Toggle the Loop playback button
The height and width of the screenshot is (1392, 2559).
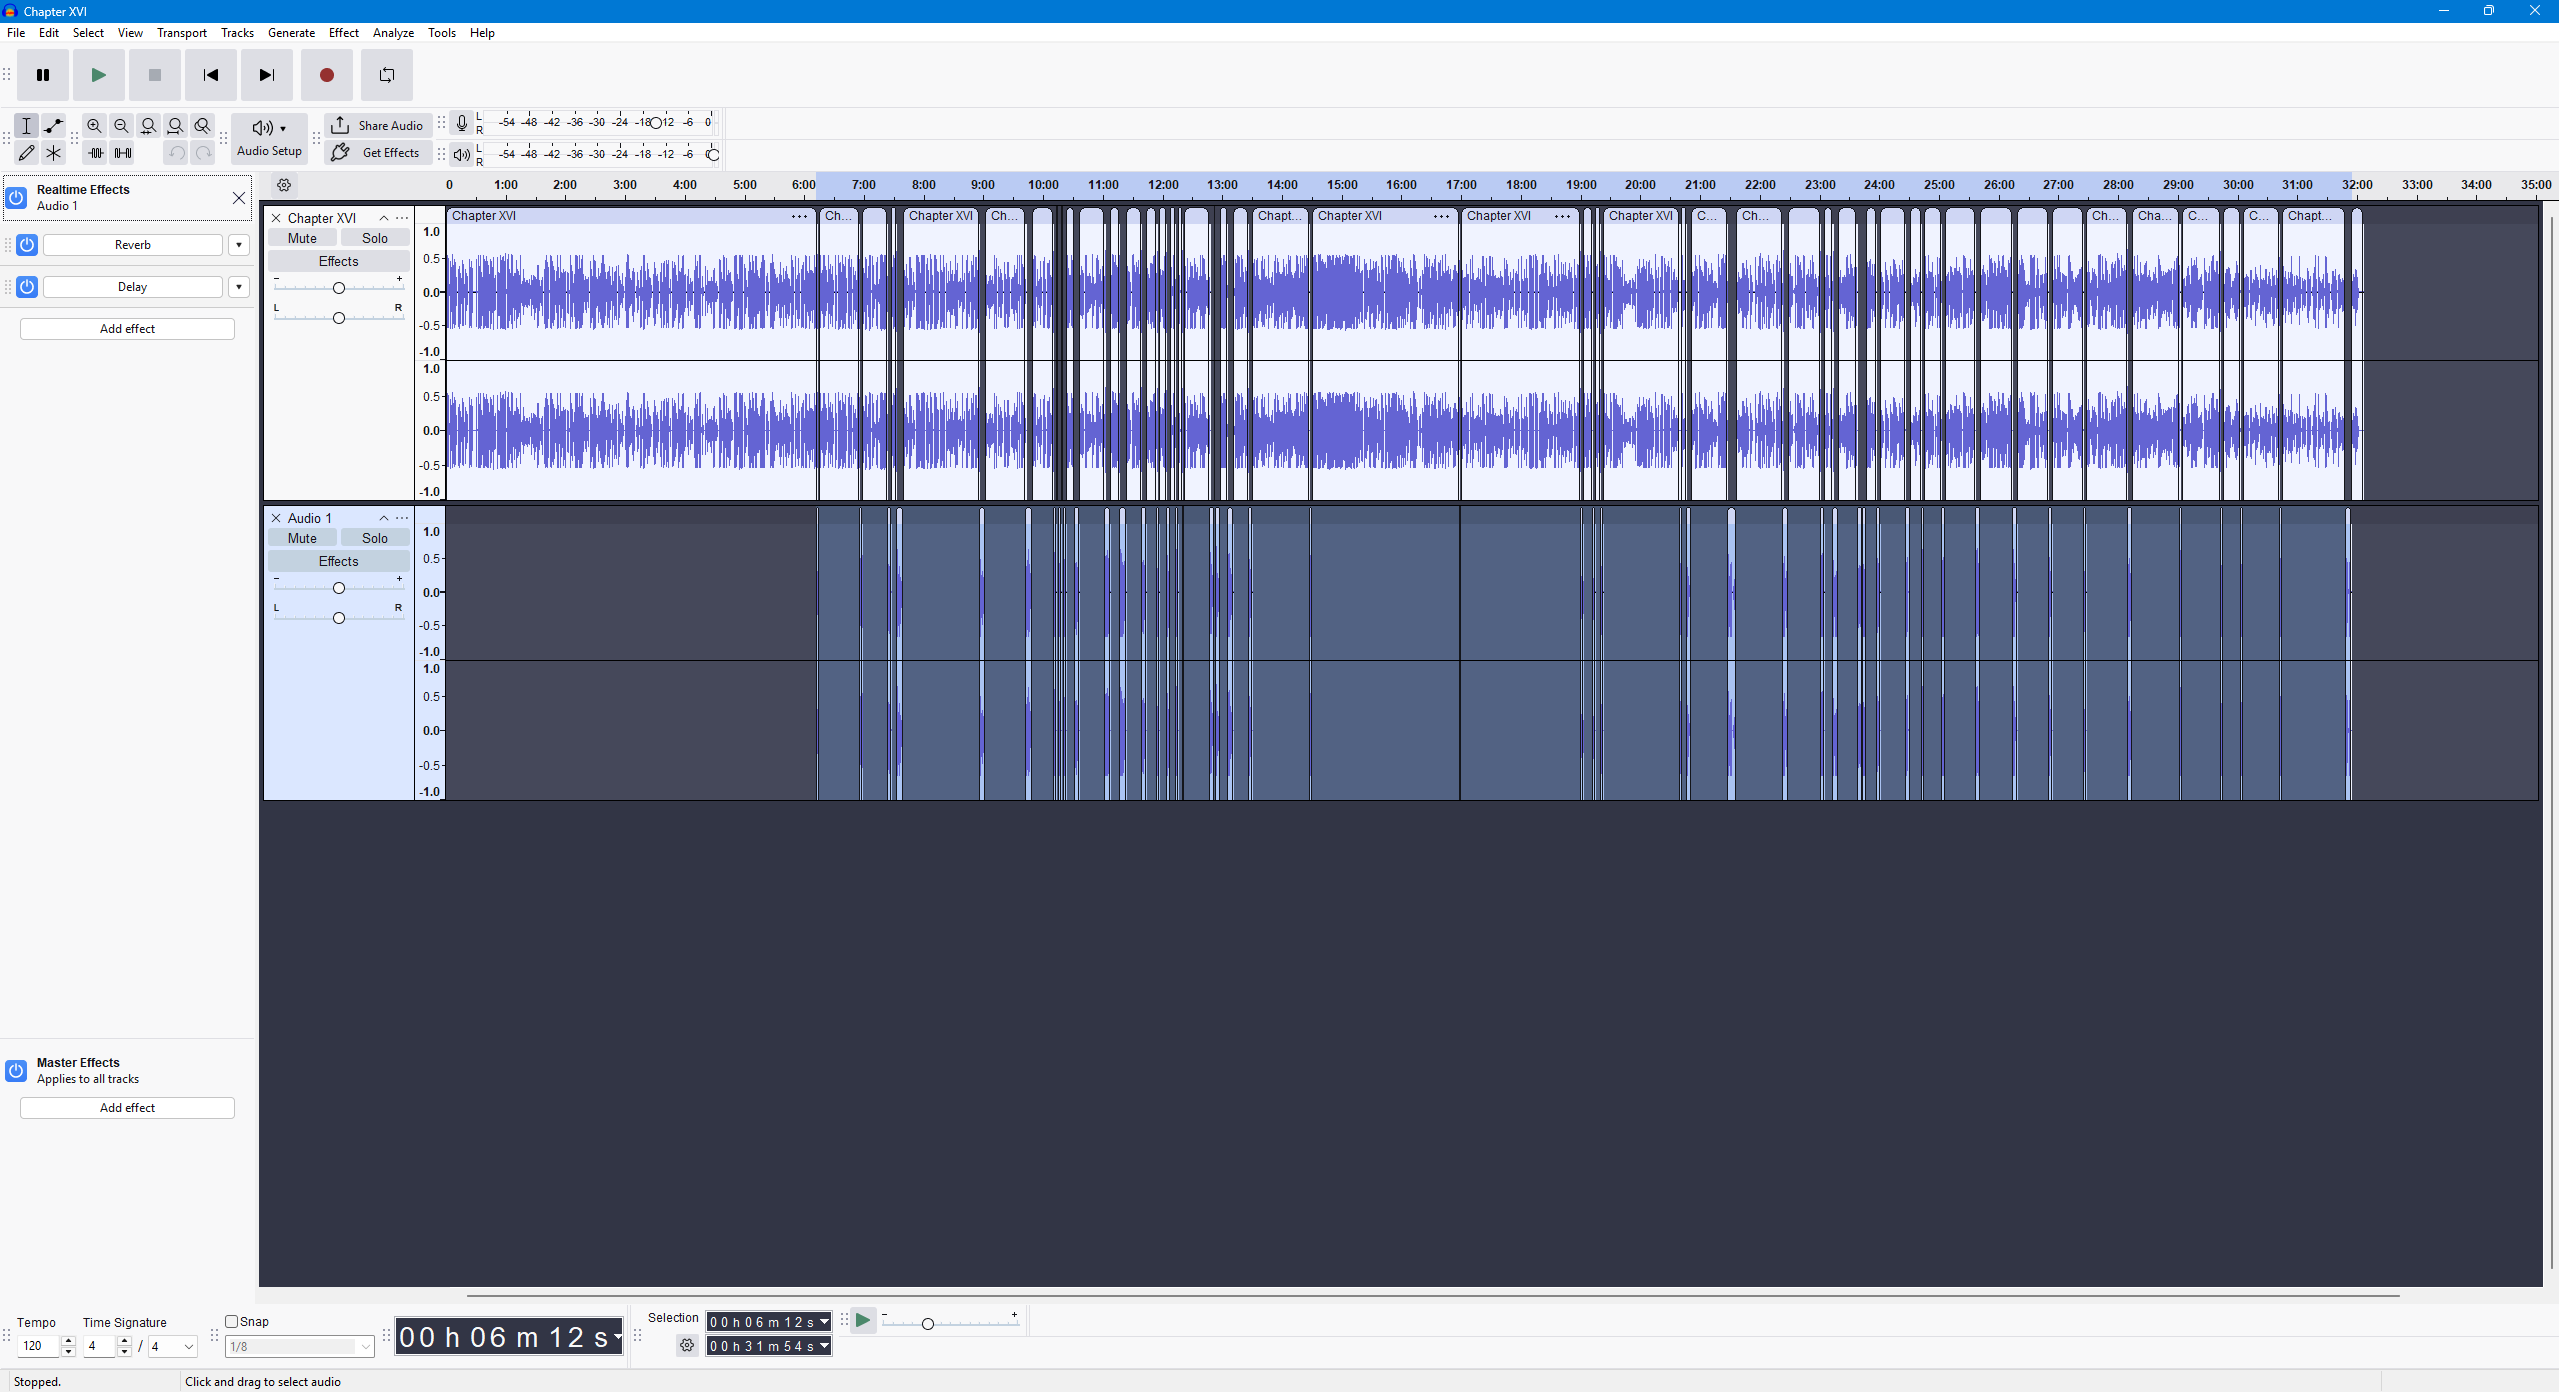pos(387,75)
